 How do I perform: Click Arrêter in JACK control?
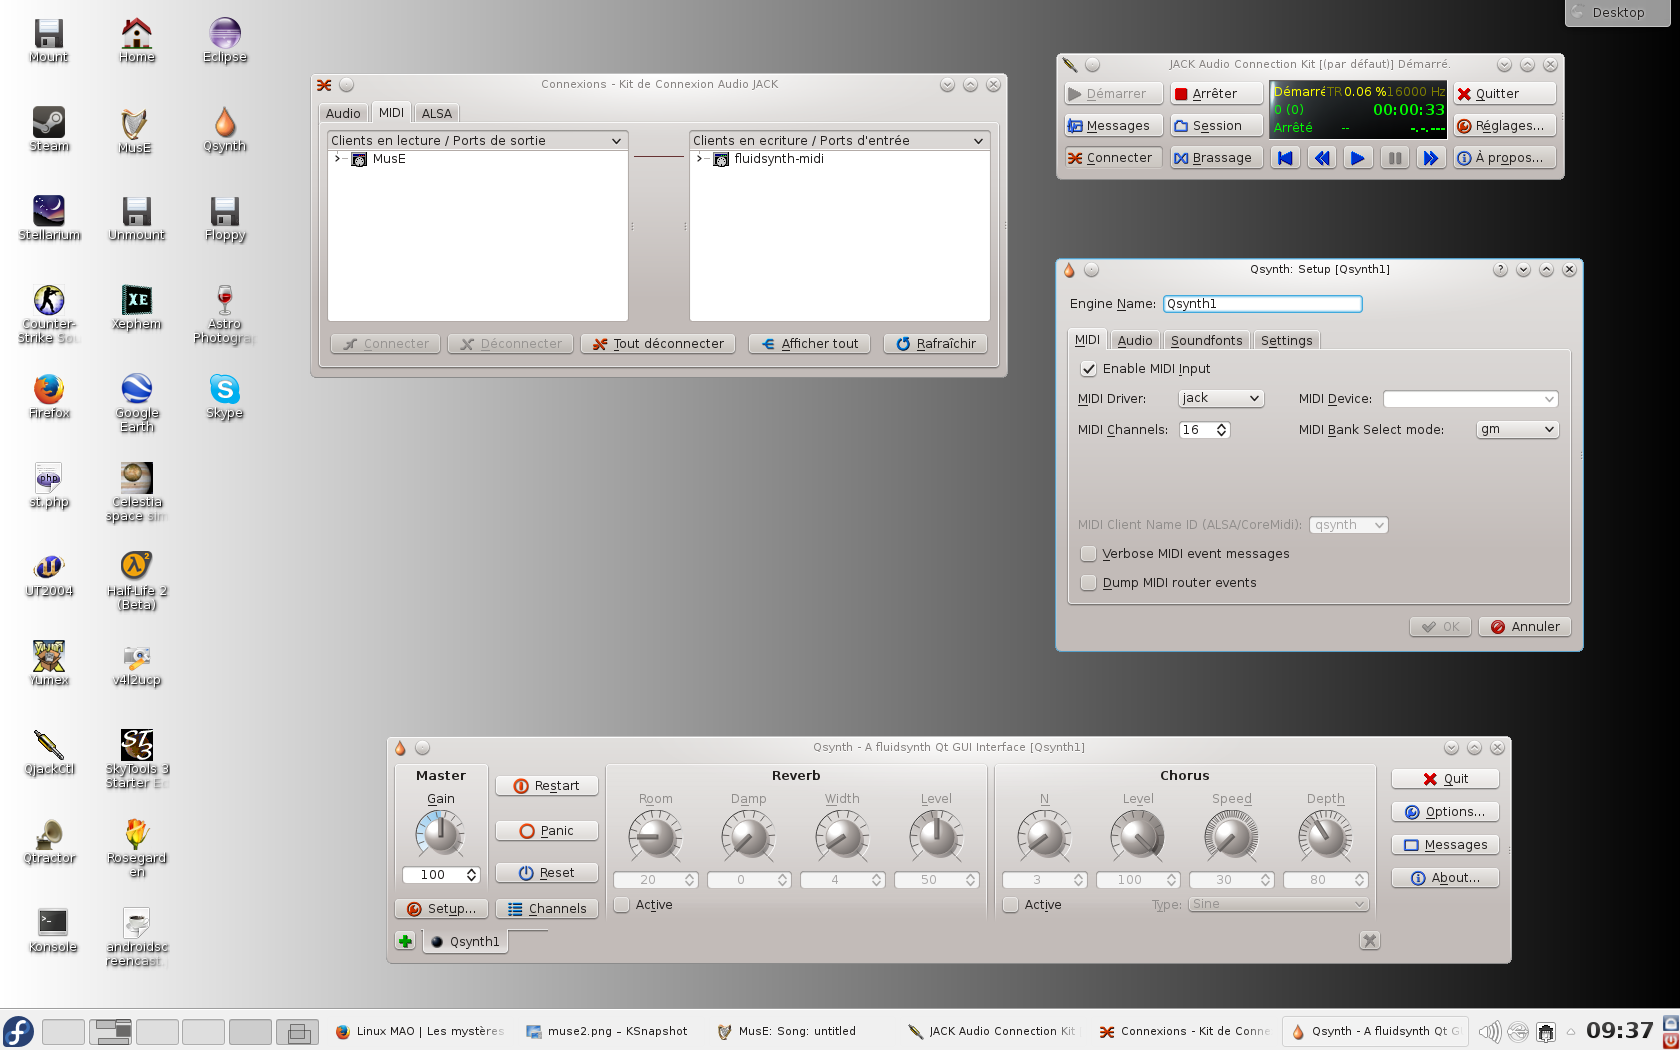coord(1216,93)
